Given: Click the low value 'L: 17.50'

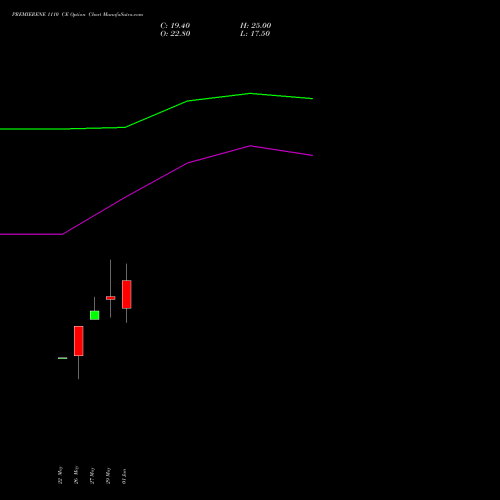Looking at the screenshot, I should (255, 34).
